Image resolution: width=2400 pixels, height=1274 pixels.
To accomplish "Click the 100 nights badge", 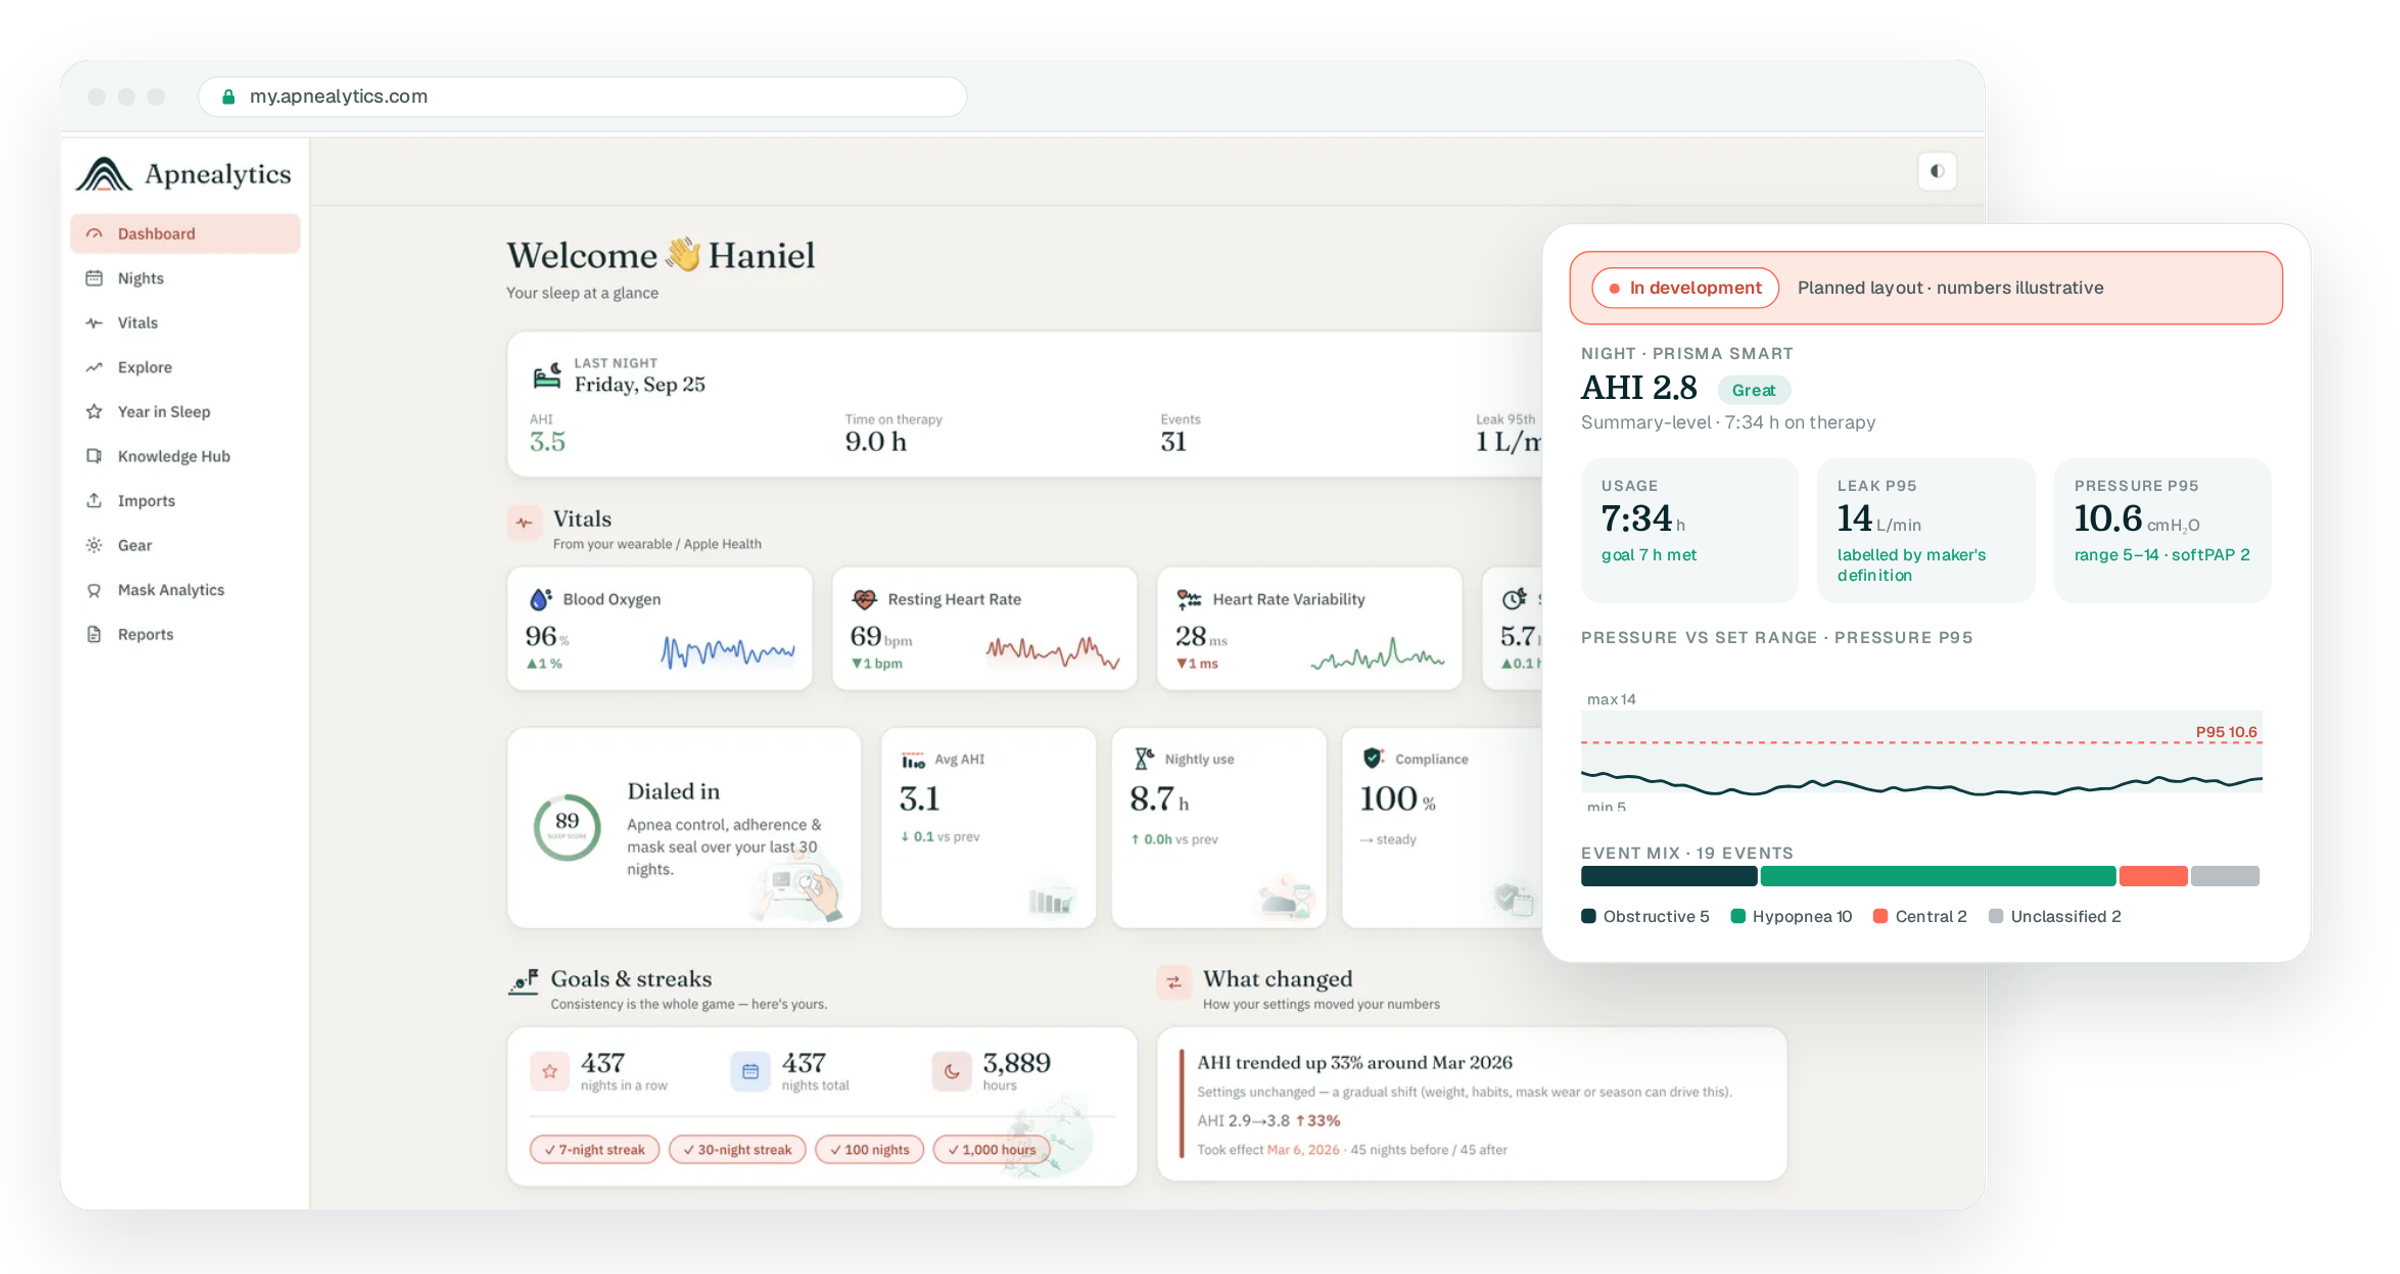I will tap(869, 1149).
